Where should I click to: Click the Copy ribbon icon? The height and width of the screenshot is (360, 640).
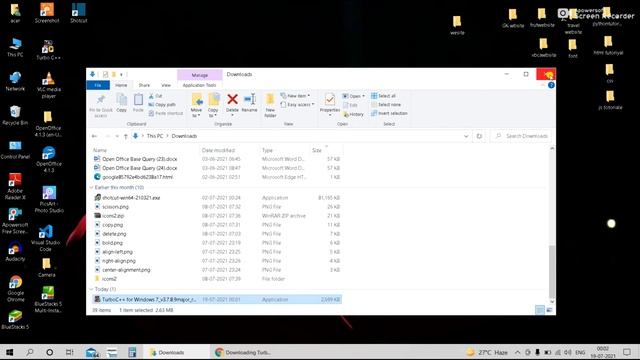click(x=122, y=102)
